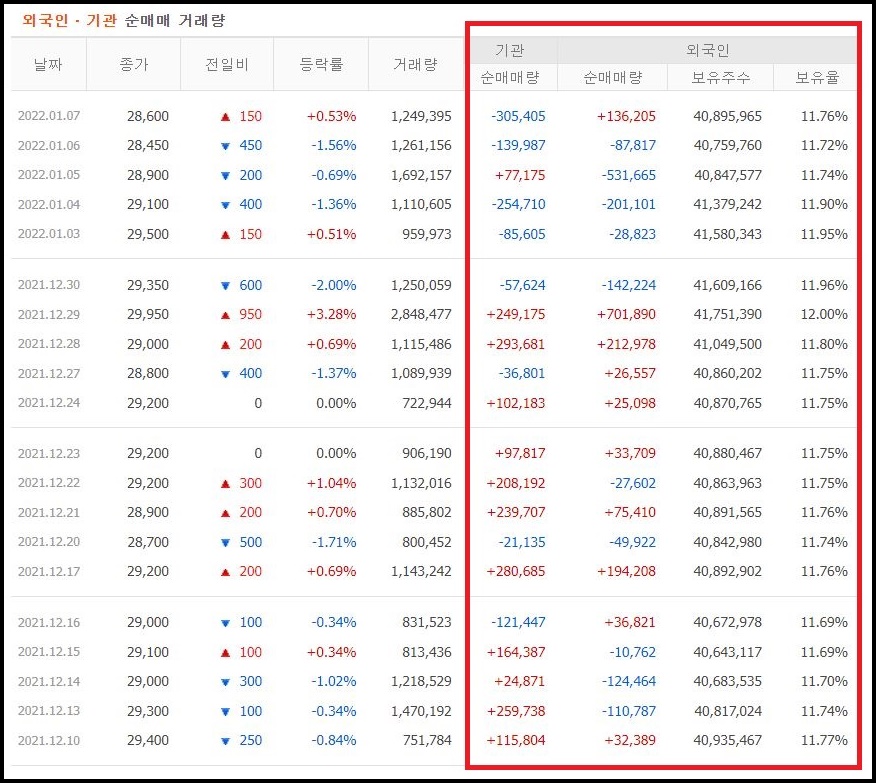This screenshot has height=783, width=876.
Task: Click the foreign net value +701,890
Action: click(x=626, y=314)
